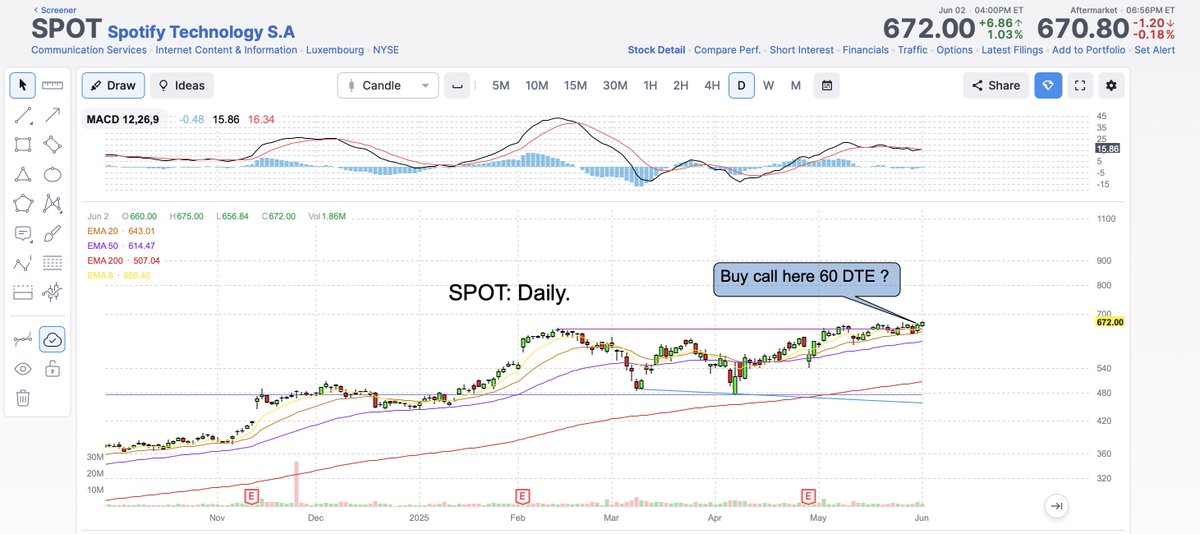Click the chart scale bracket button
The height and width of the screenshot is (534, 1200).
coord(457,86)
